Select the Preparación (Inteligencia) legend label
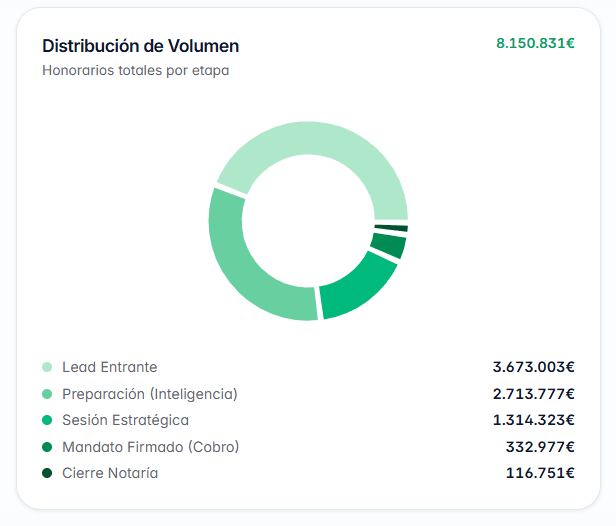 [150, 394]
